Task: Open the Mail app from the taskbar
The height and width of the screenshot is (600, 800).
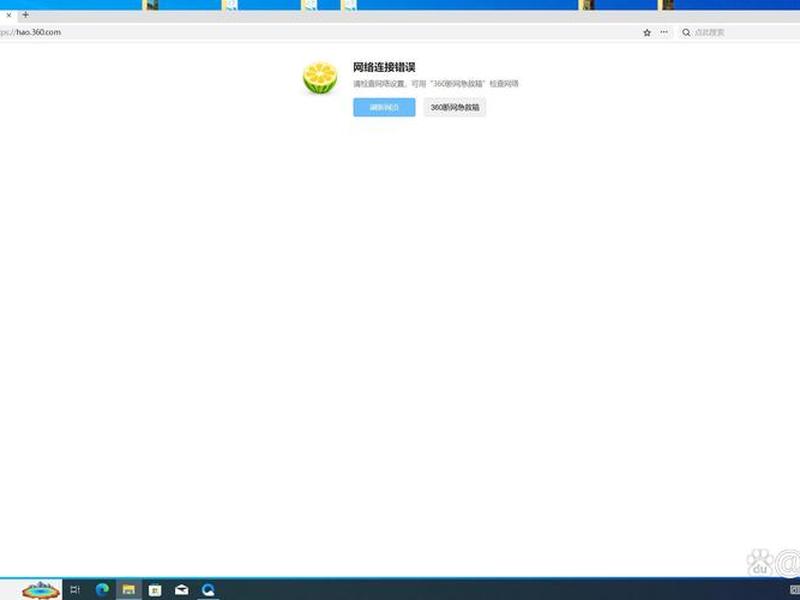Action: [182, 590]
